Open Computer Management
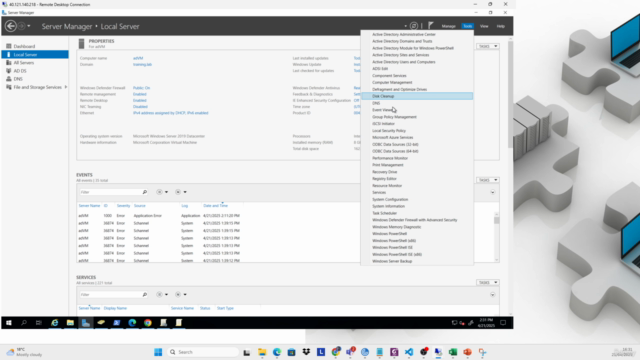This screenshot has height=360, width=640. [x=417, y=82]
